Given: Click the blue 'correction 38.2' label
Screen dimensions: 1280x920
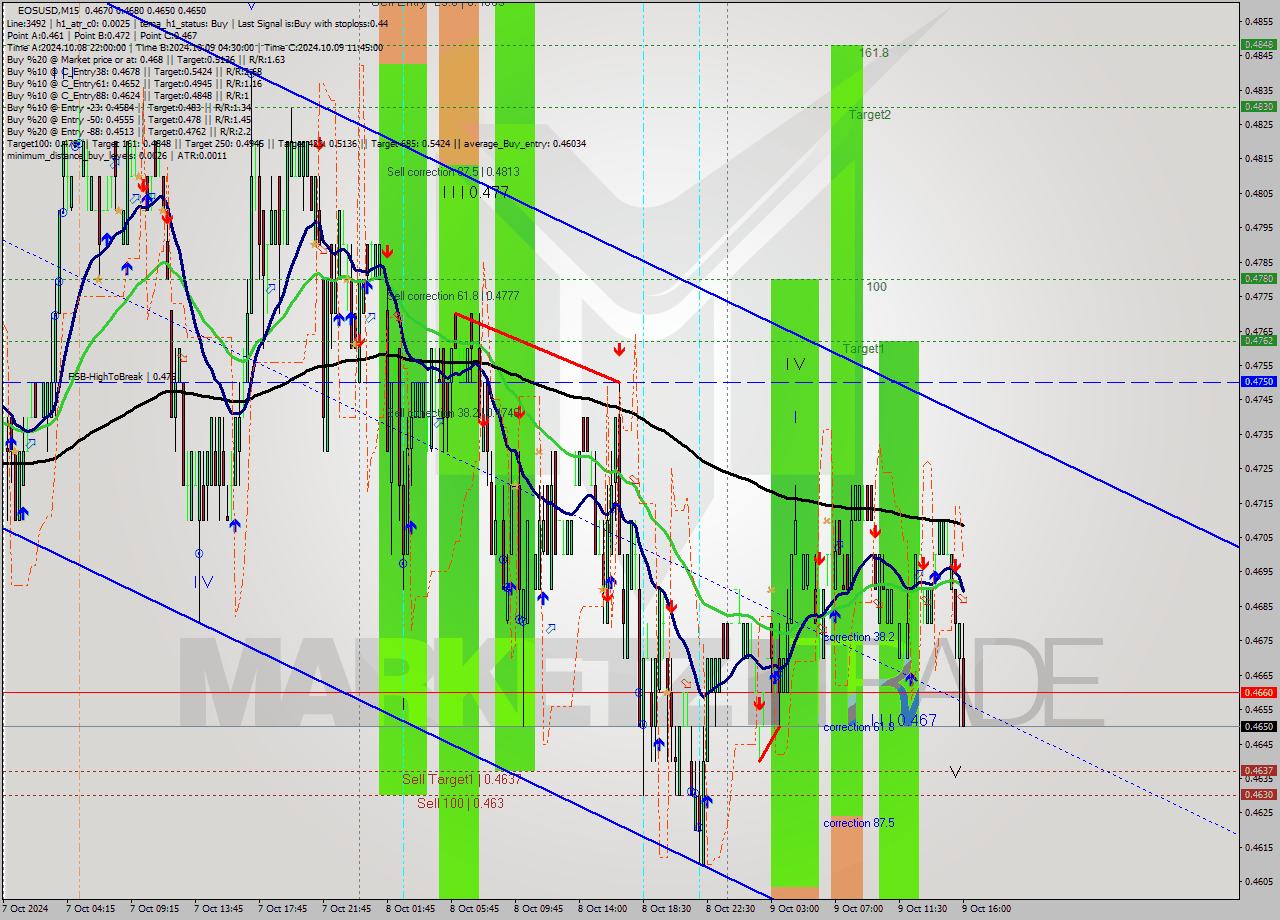Looking at the screenshot, I should [859, 637].
